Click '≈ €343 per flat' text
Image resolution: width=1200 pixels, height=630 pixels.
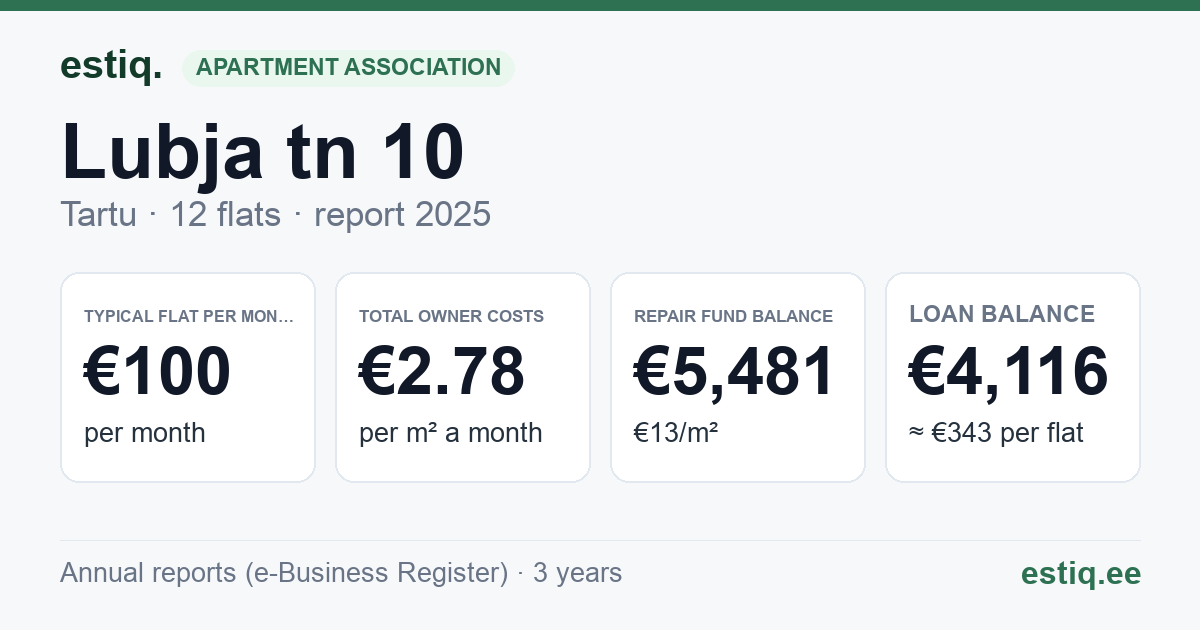coord(996,433)
